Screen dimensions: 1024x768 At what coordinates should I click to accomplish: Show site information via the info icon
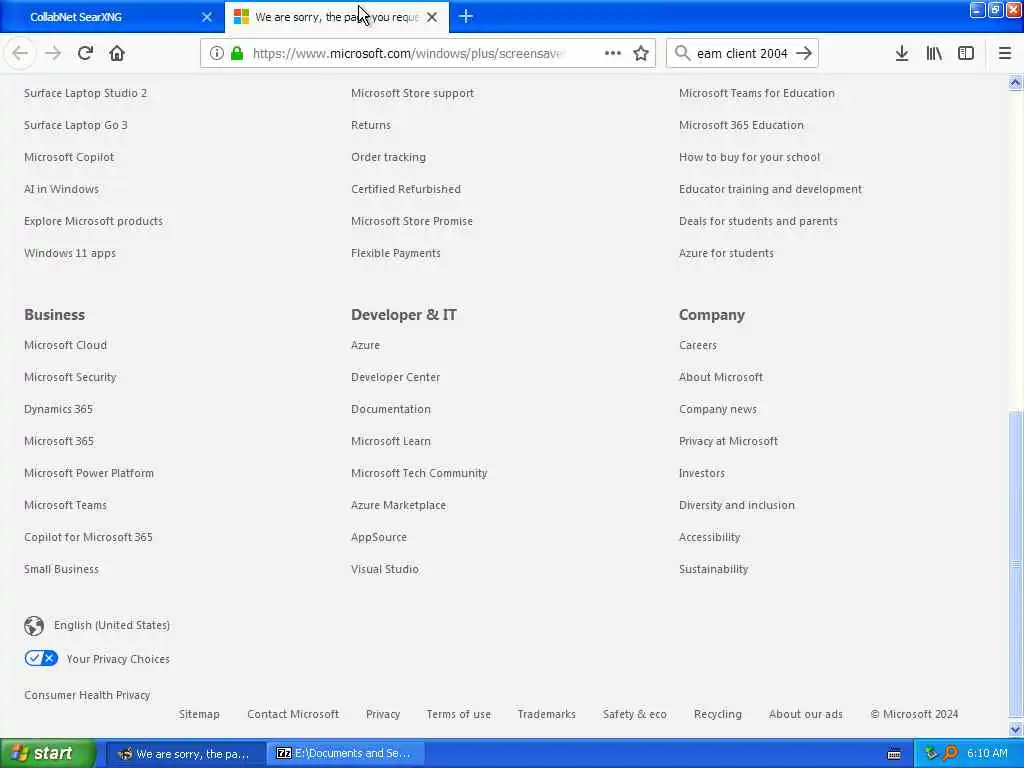coord(216,54)
